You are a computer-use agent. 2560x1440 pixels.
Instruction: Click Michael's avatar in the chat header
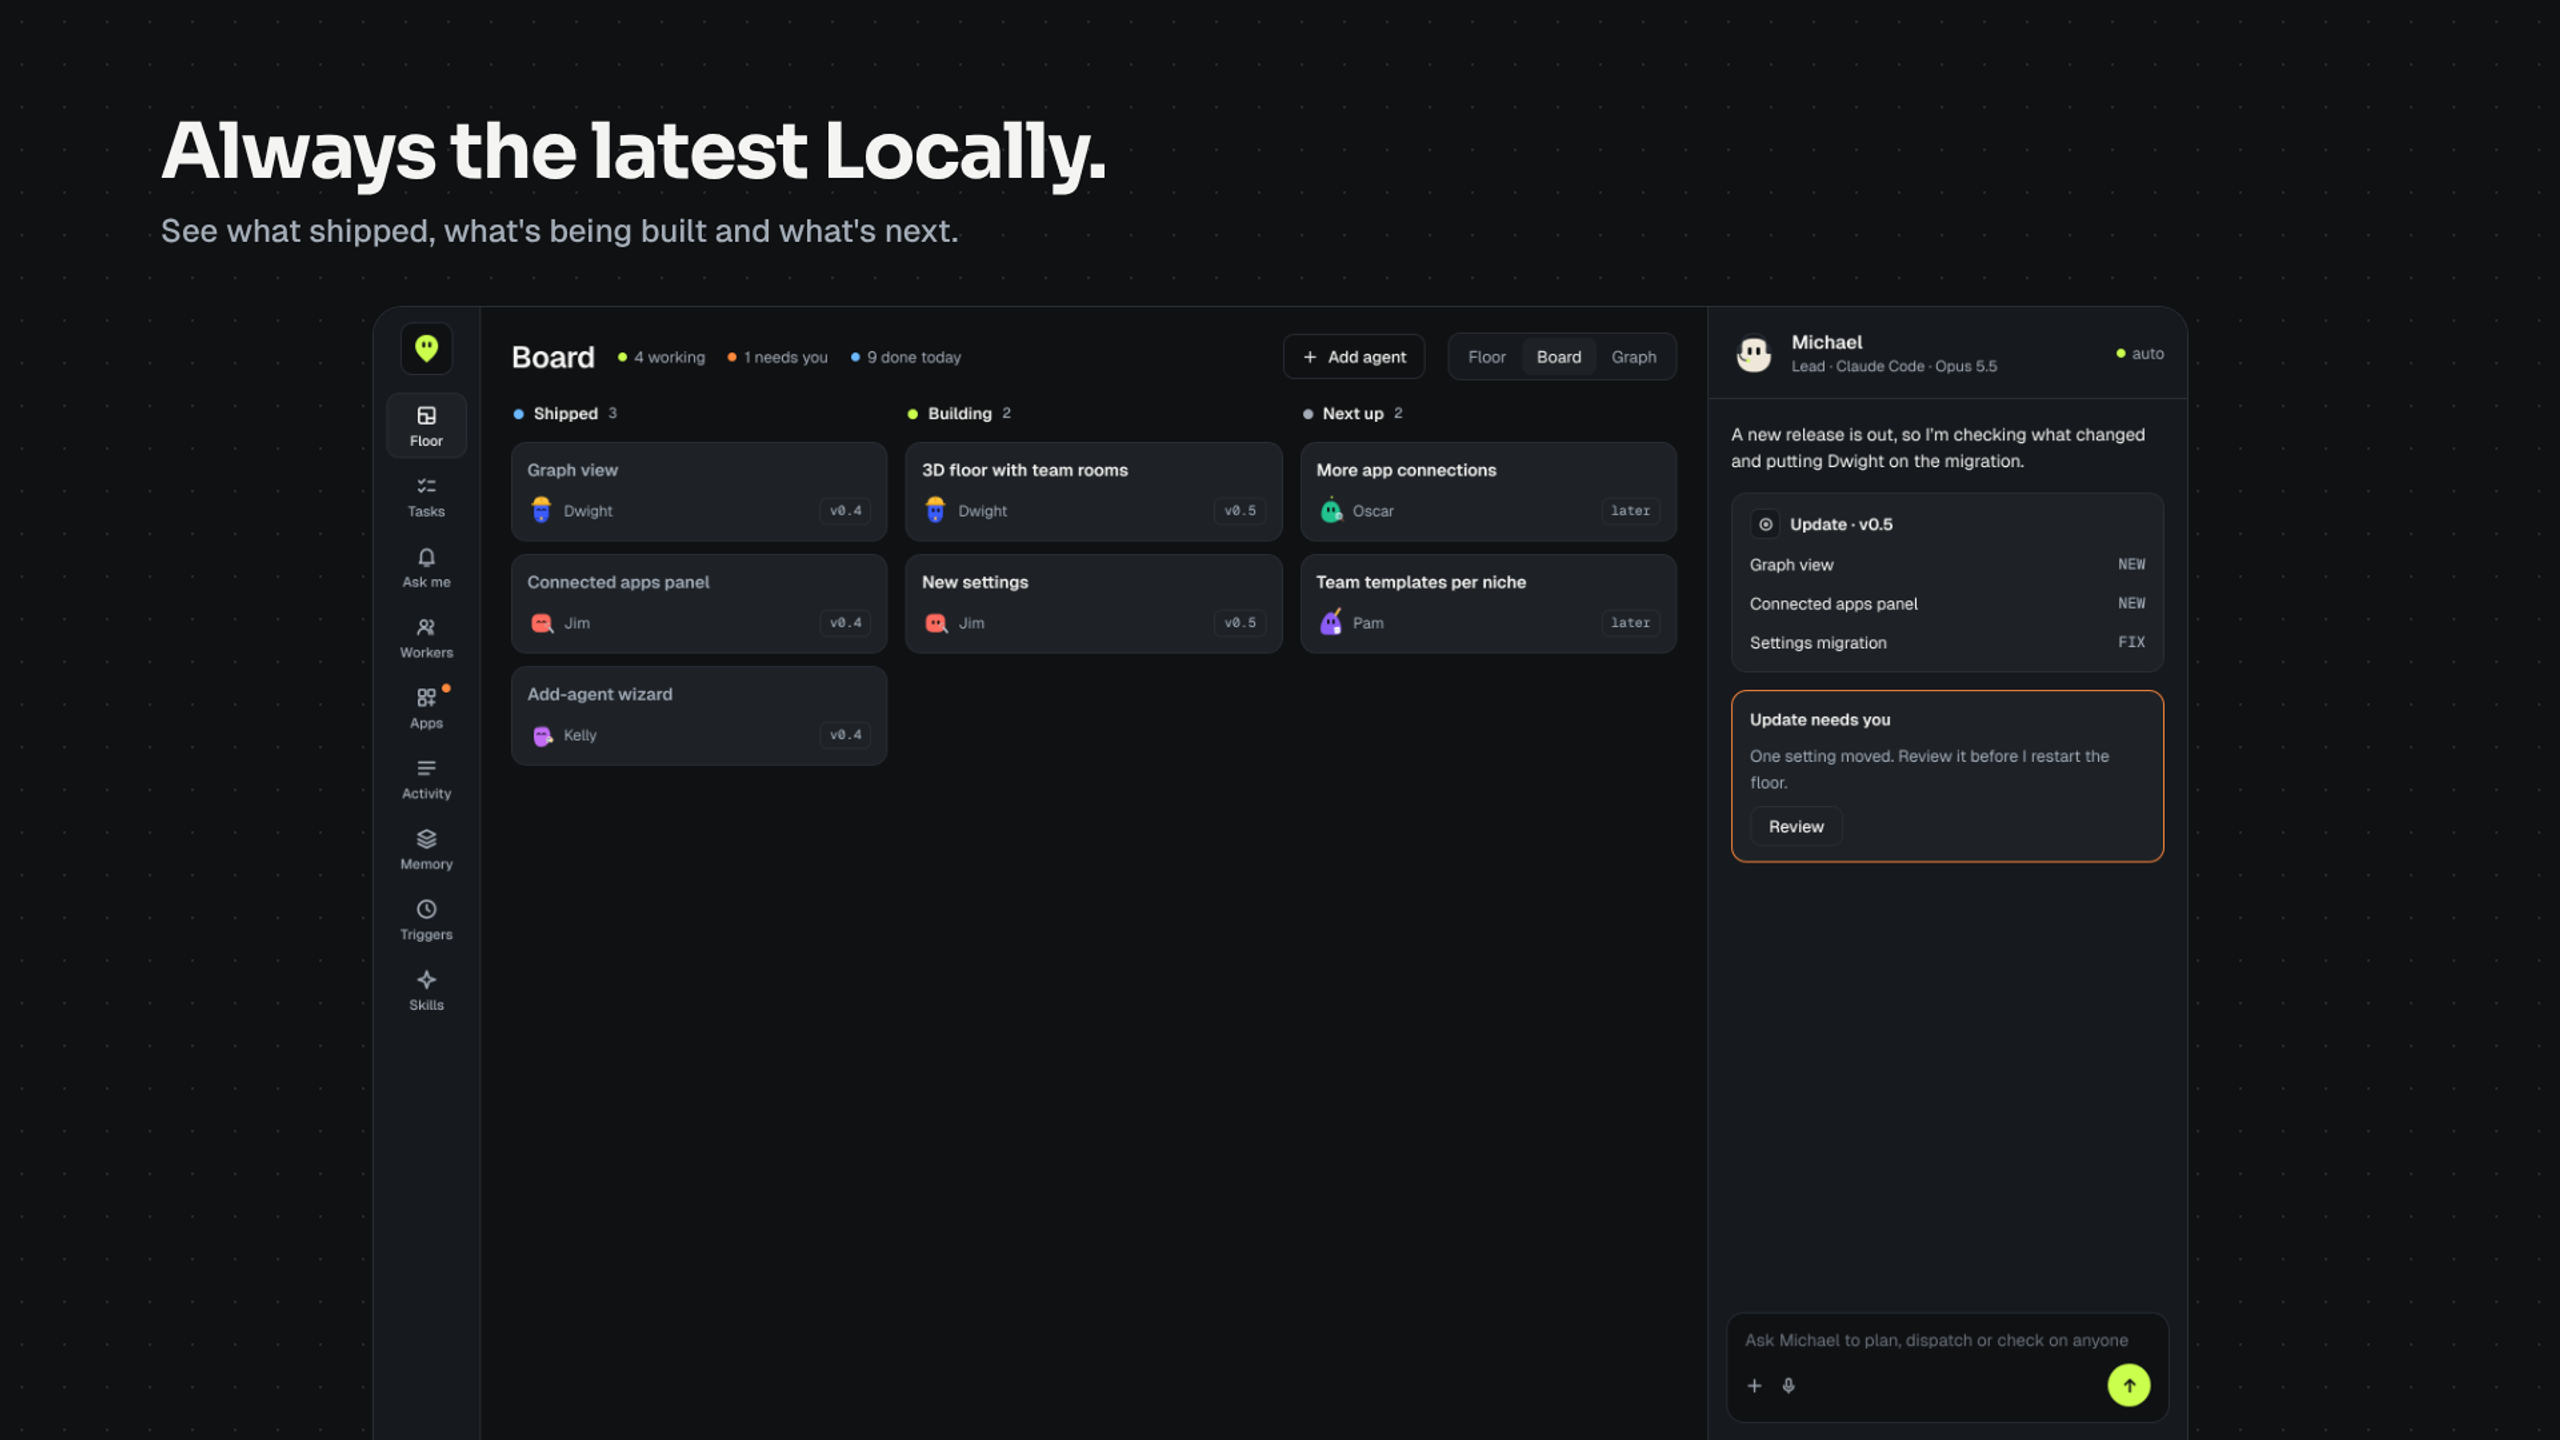pos(1753,354)
